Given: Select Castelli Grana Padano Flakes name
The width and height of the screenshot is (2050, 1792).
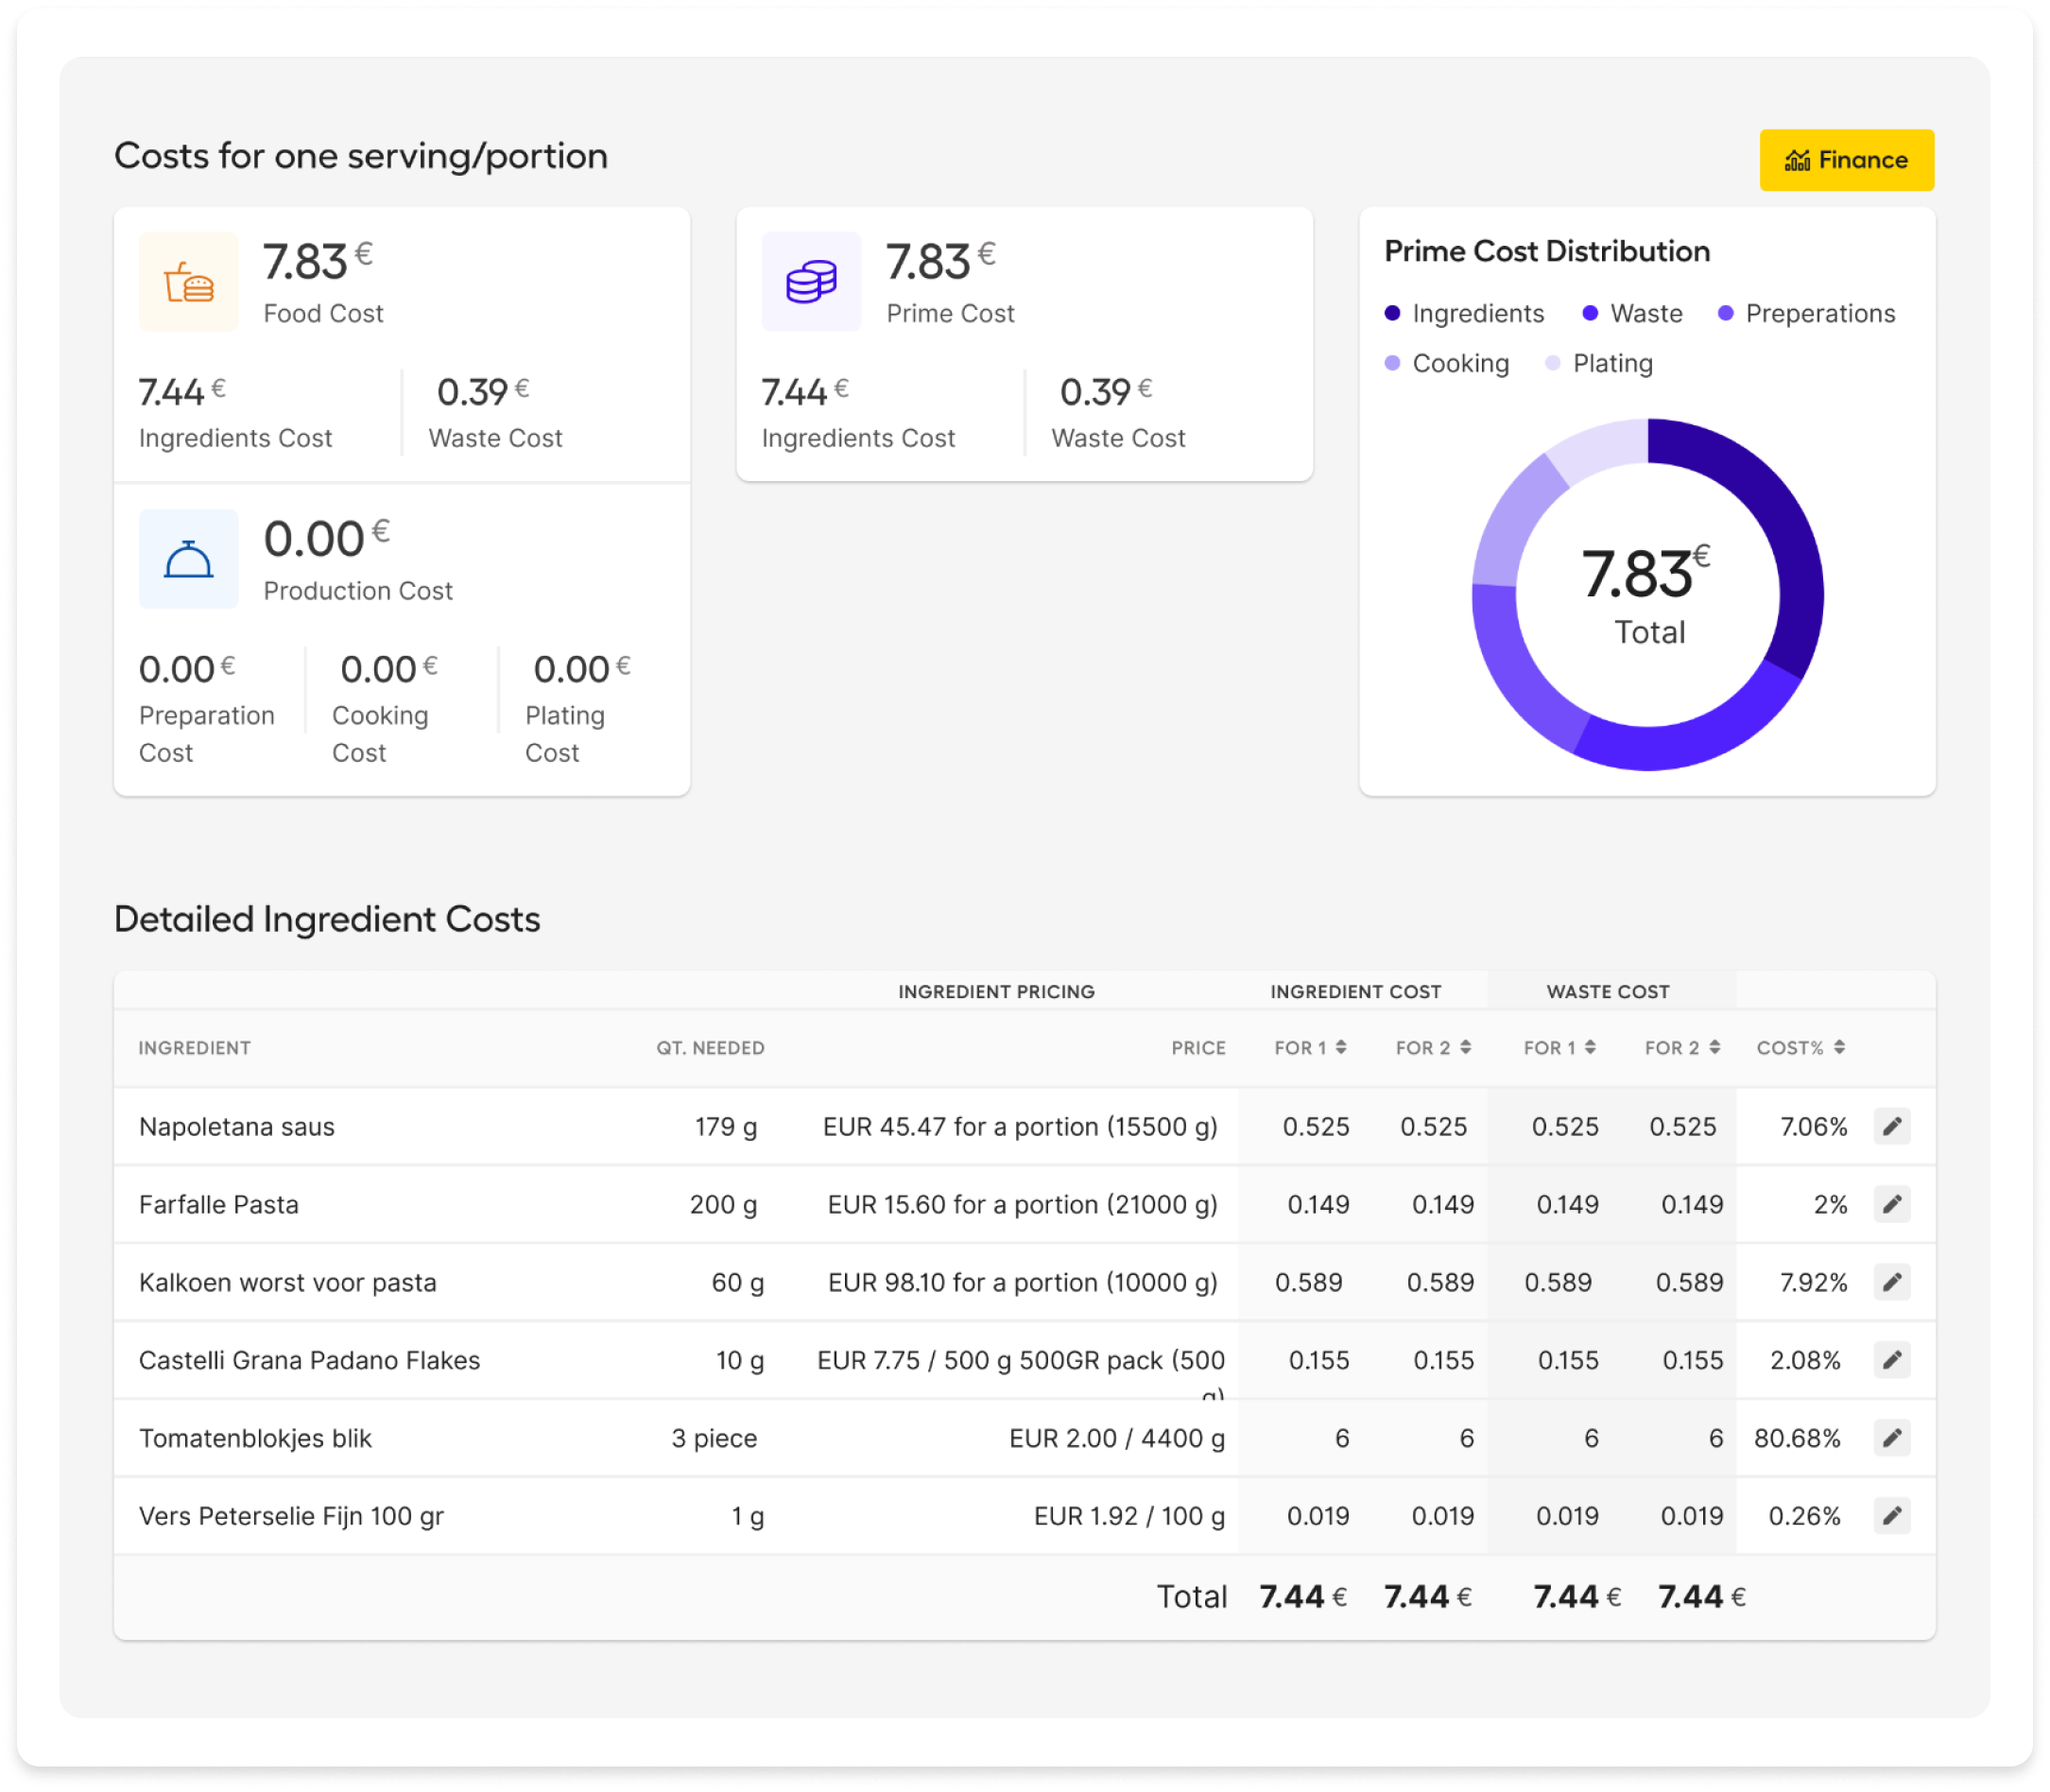Looking at the screenshot, I should 310,1361.
